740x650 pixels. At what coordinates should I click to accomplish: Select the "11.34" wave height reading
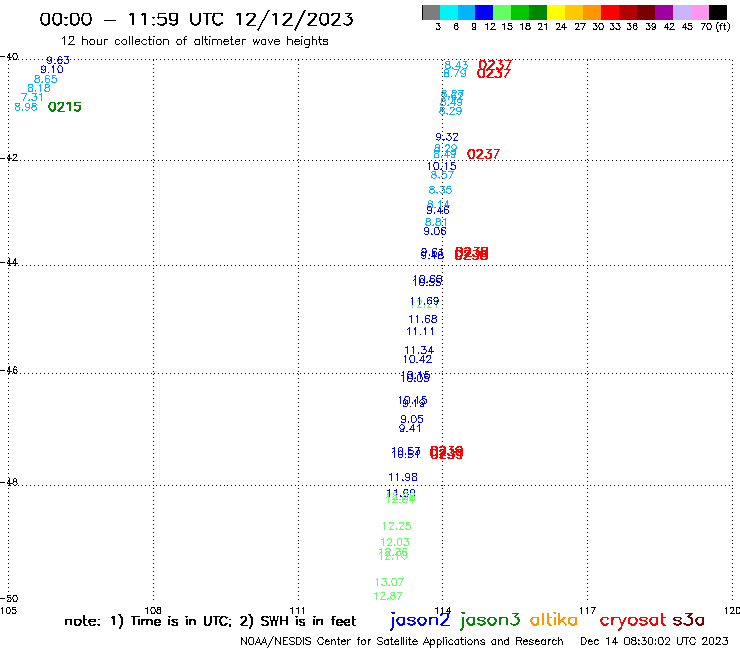pos(419,350)
